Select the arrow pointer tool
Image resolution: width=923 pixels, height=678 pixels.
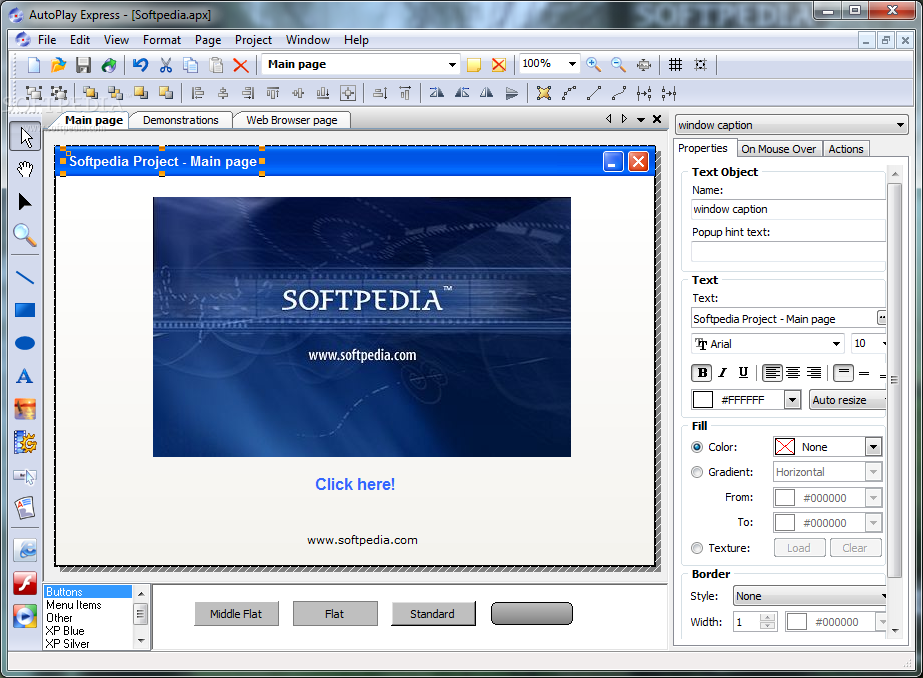[25, 137]
